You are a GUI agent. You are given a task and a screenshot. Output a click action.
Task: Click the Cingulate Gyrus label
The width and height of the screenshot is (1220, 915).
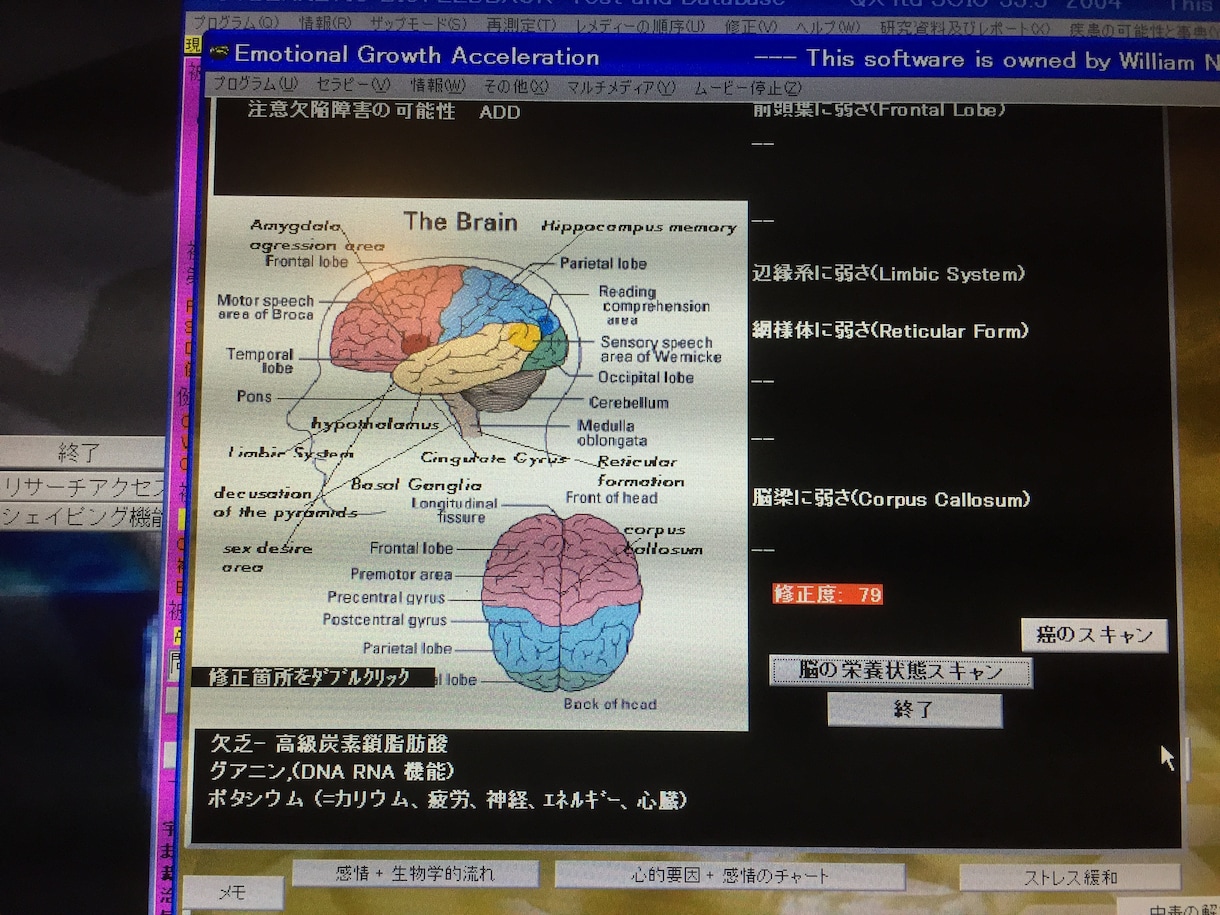(x=493, y=458)
